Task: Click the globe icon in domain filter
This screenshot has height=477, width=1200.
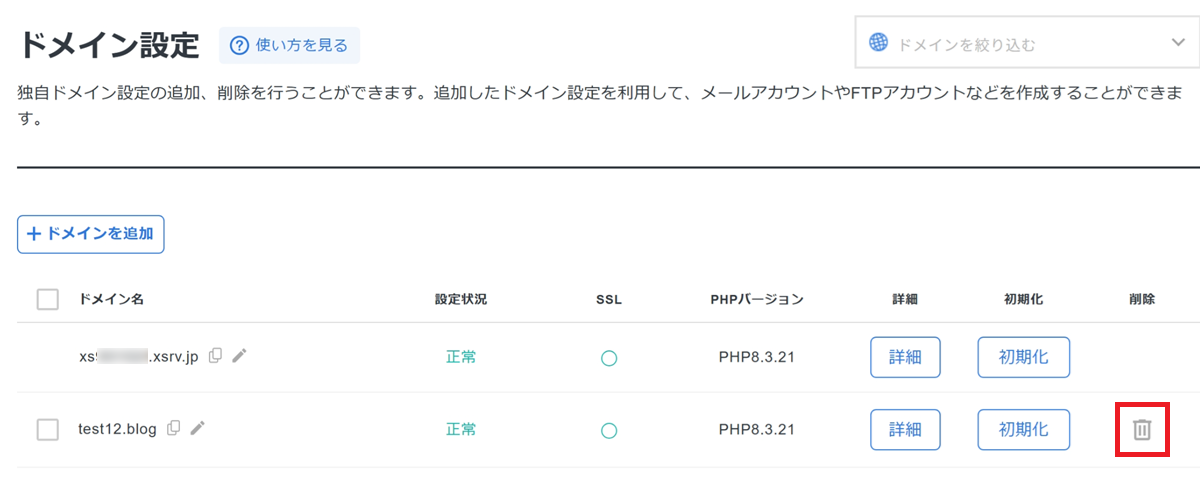Action: click(x=878, y=43)
